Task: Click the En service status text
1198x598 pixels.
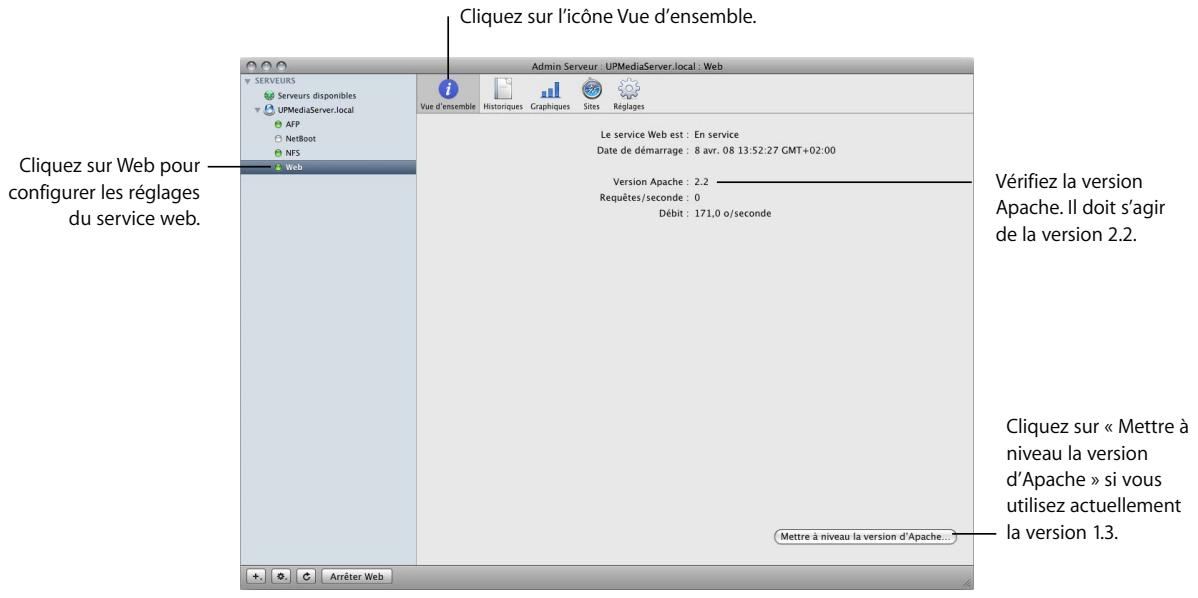Action: (717, 134)
